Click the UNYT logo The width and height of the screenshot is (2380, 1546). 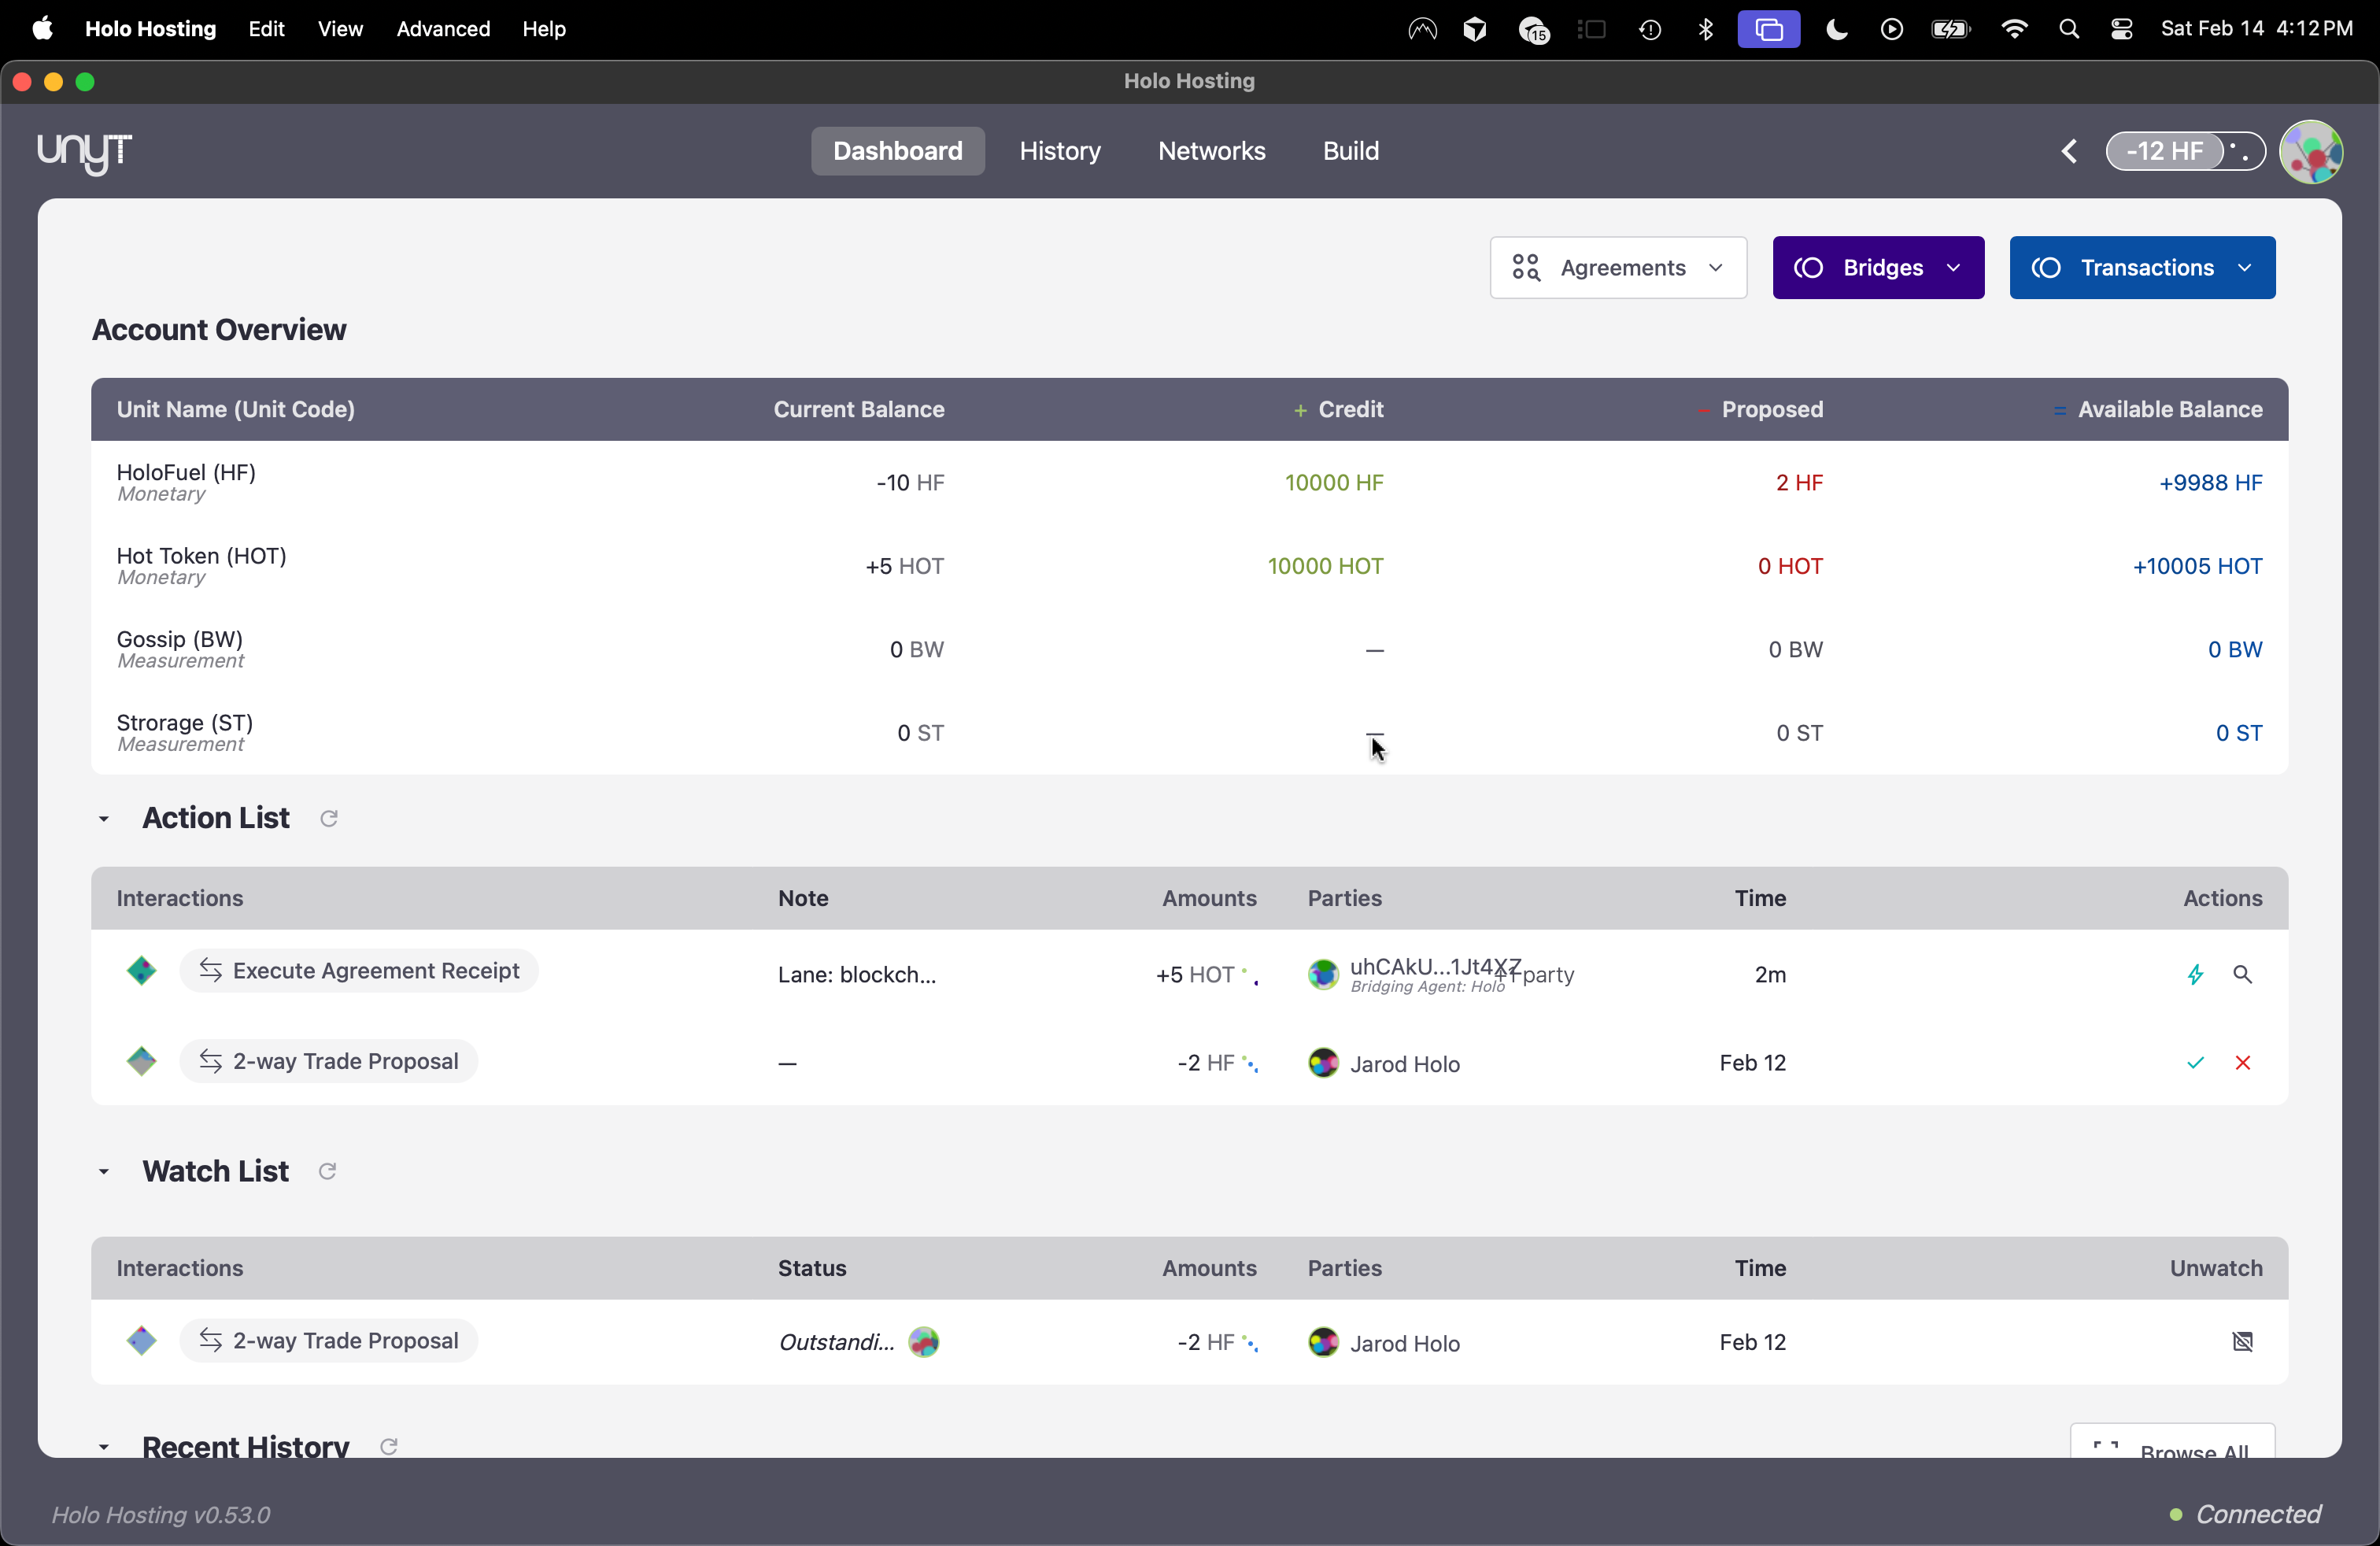pyautogui.click(x=84, y=153)
